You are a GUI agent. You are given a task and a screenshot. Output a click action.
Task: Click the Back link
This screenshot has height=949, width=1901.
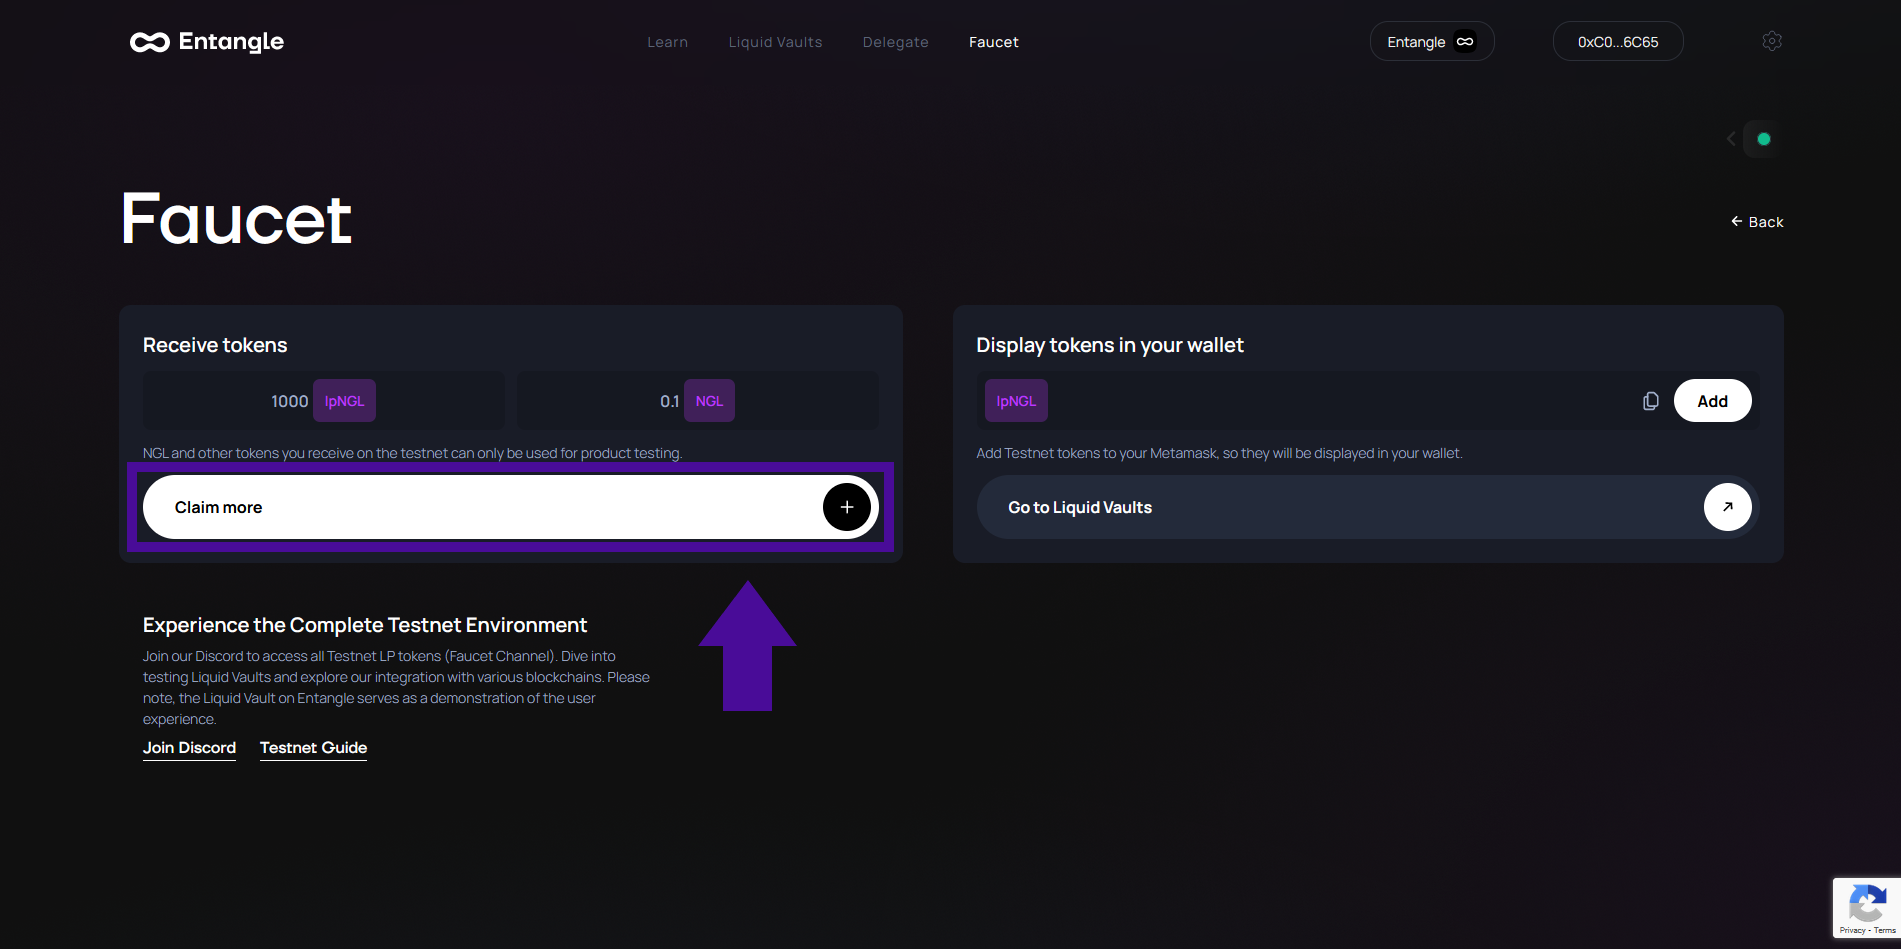(1757, 222)
